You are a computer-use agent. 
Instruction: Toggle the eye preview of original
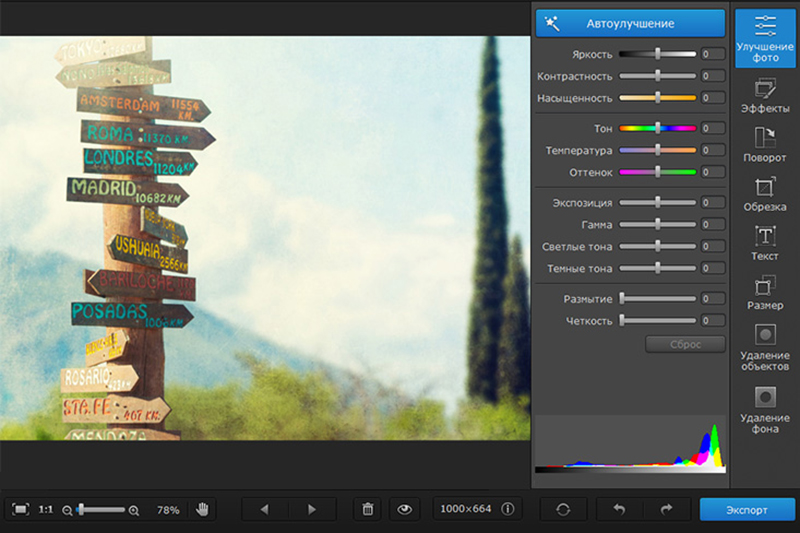(x=405, y=509)
